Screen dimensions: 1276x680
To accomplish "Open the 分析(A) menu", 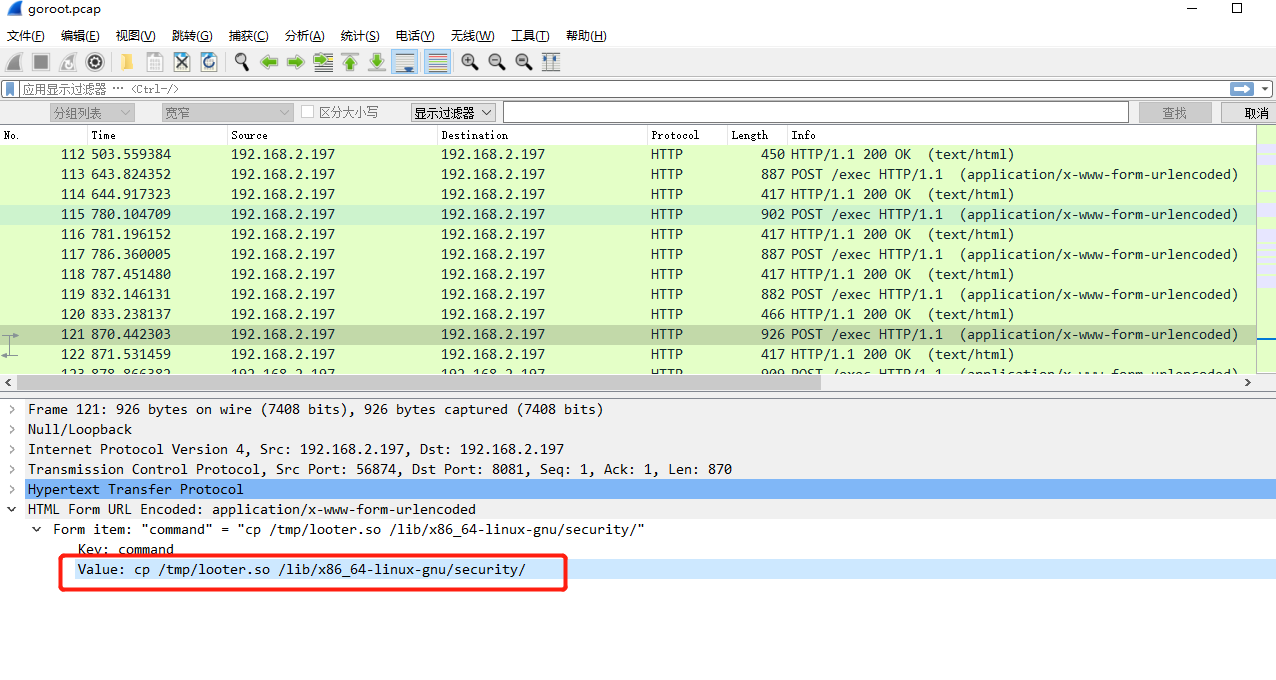I will (305, 36).
